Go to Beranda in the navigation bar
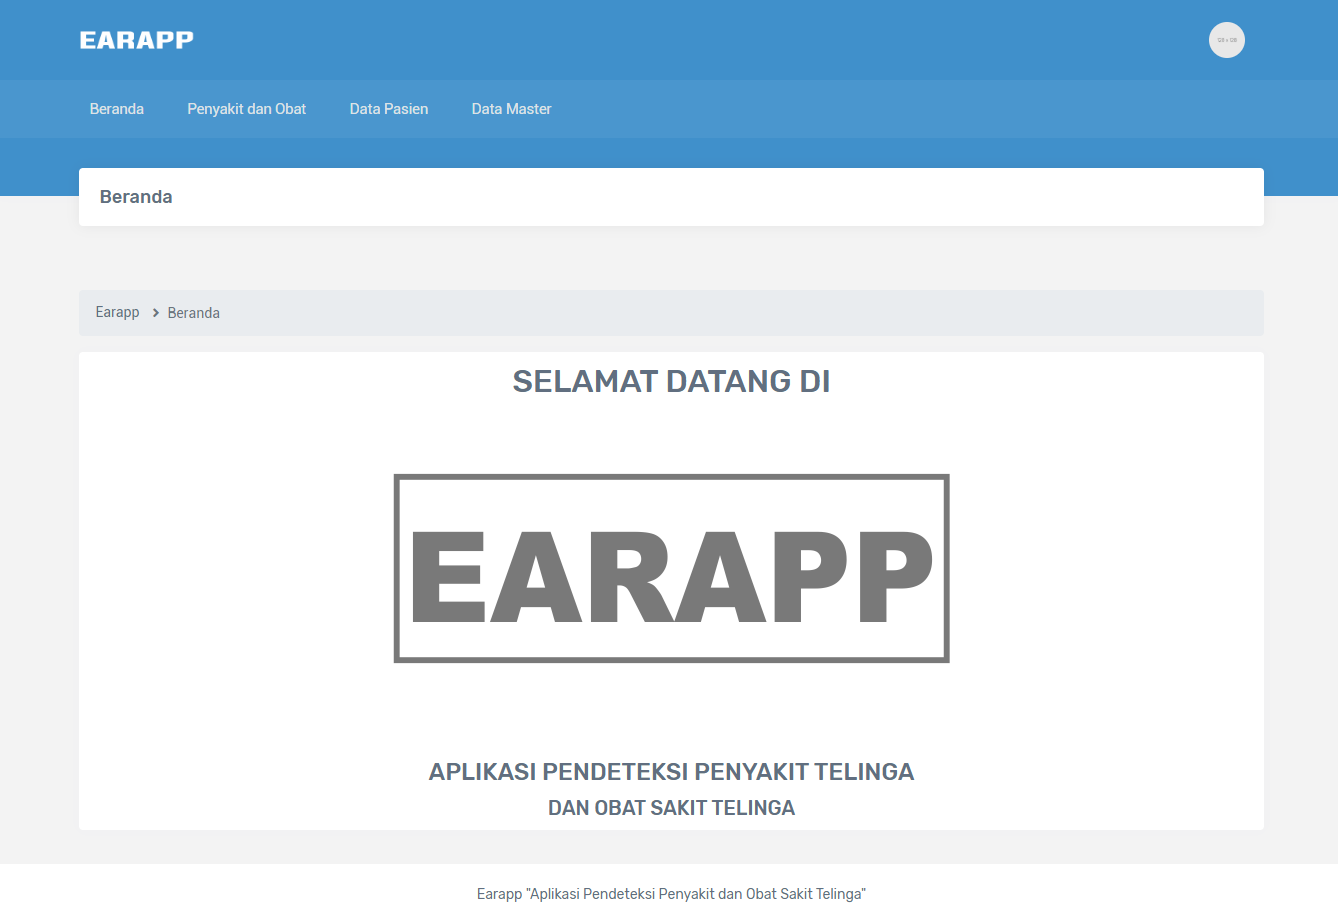This screenshot has width=1338, height=917. coord(117,109)
